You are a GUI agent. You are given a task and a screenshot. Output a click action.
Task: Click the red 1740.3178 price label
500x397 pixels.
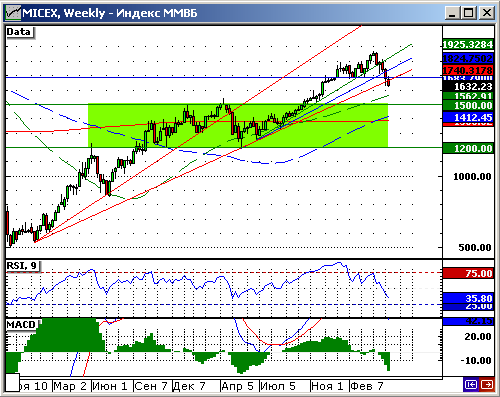468,70
